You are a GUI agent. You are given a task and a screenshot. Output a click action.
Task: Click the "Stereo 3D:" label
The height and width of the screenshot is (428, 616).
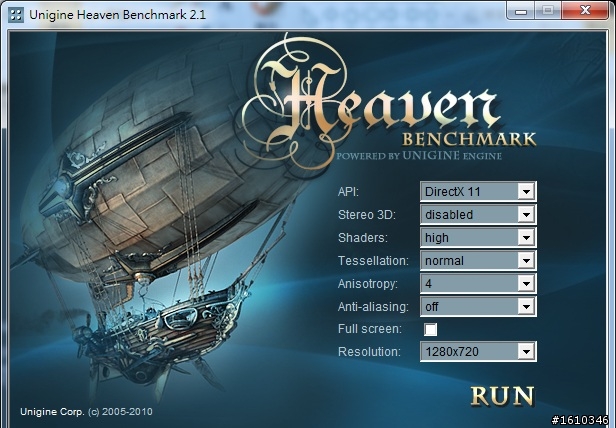coord(367,215)
